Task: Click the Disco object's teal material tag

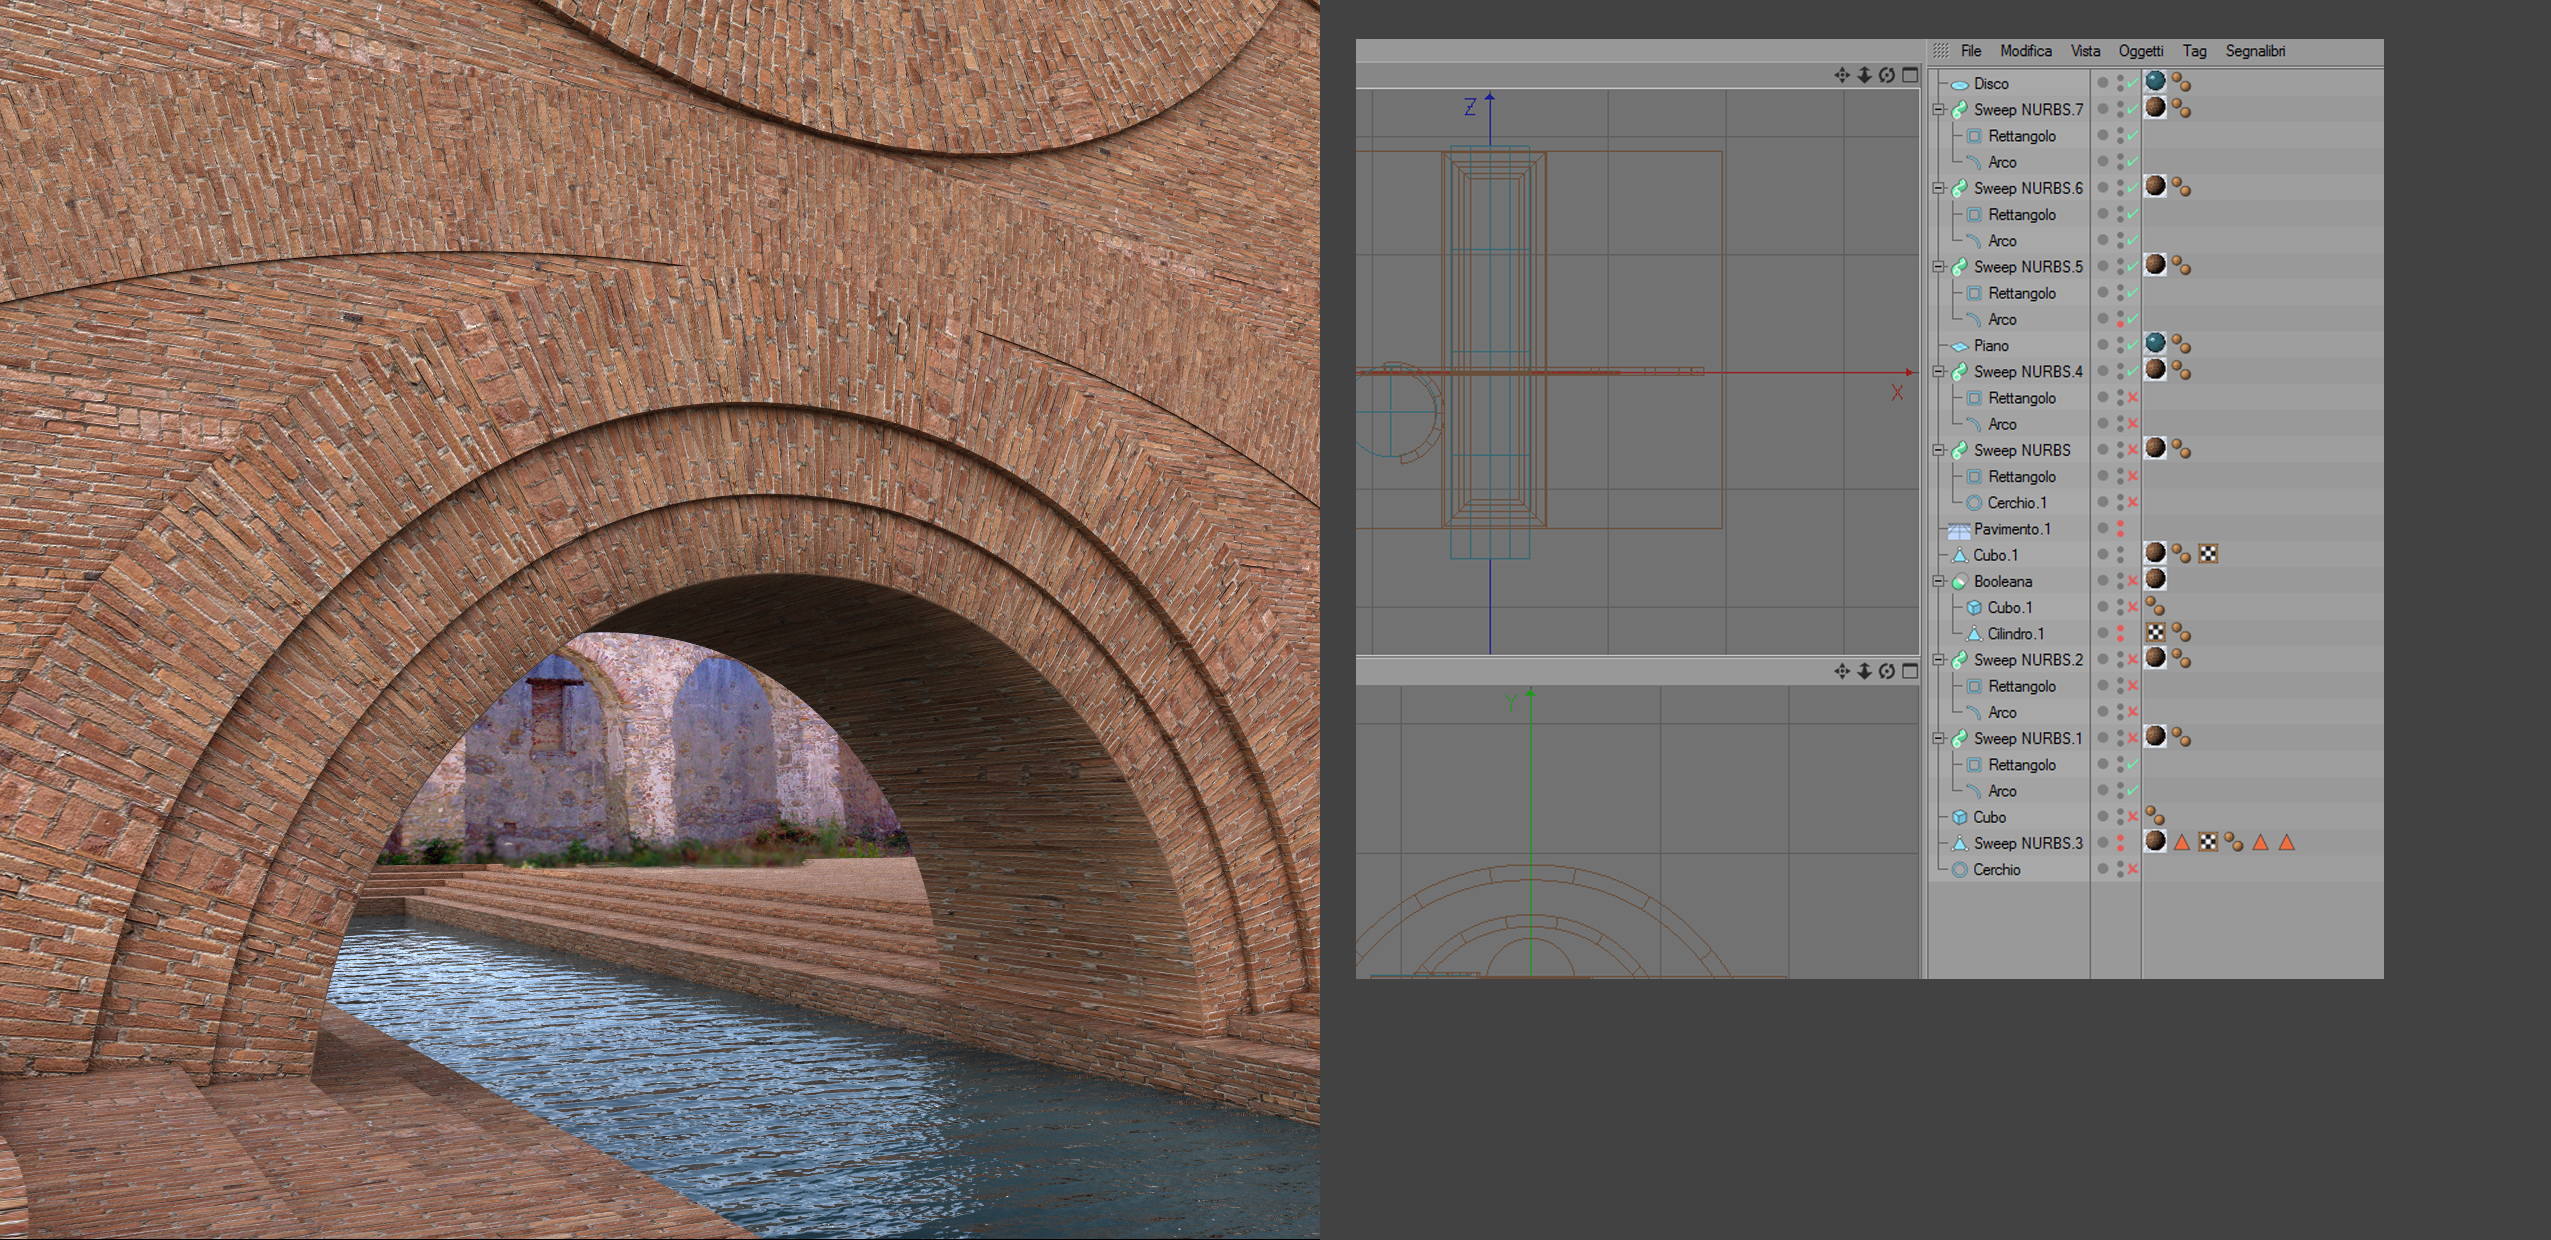Action: click(x=2155, y=82)
